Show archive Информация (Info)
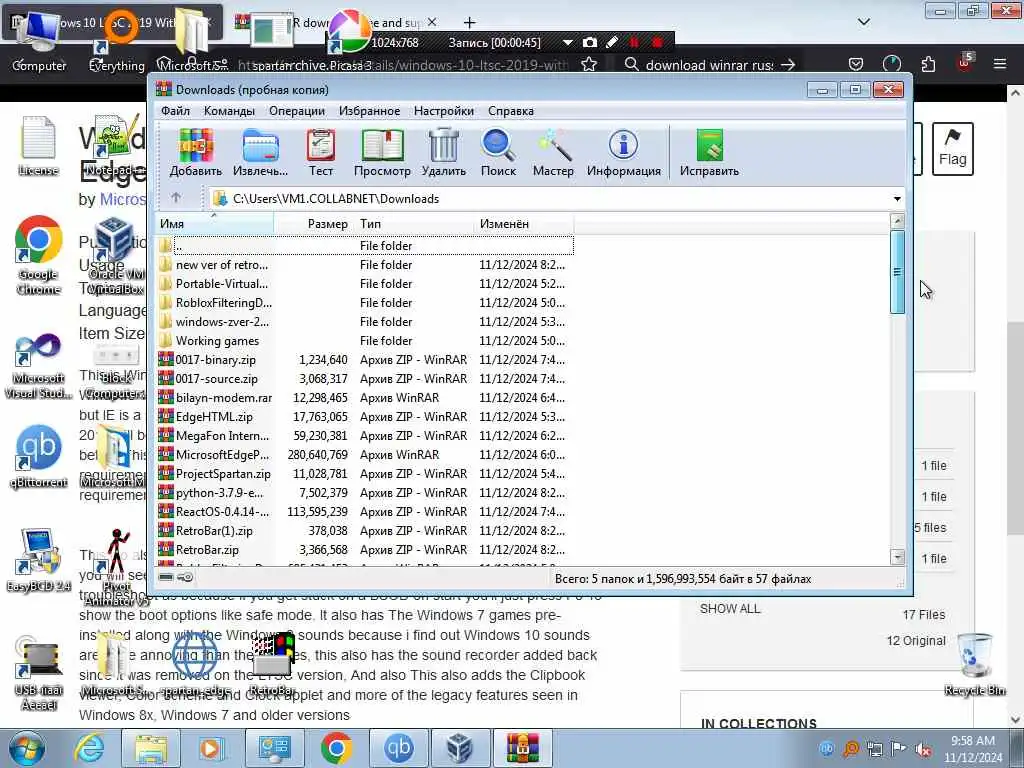 click(x=624, y=152)
